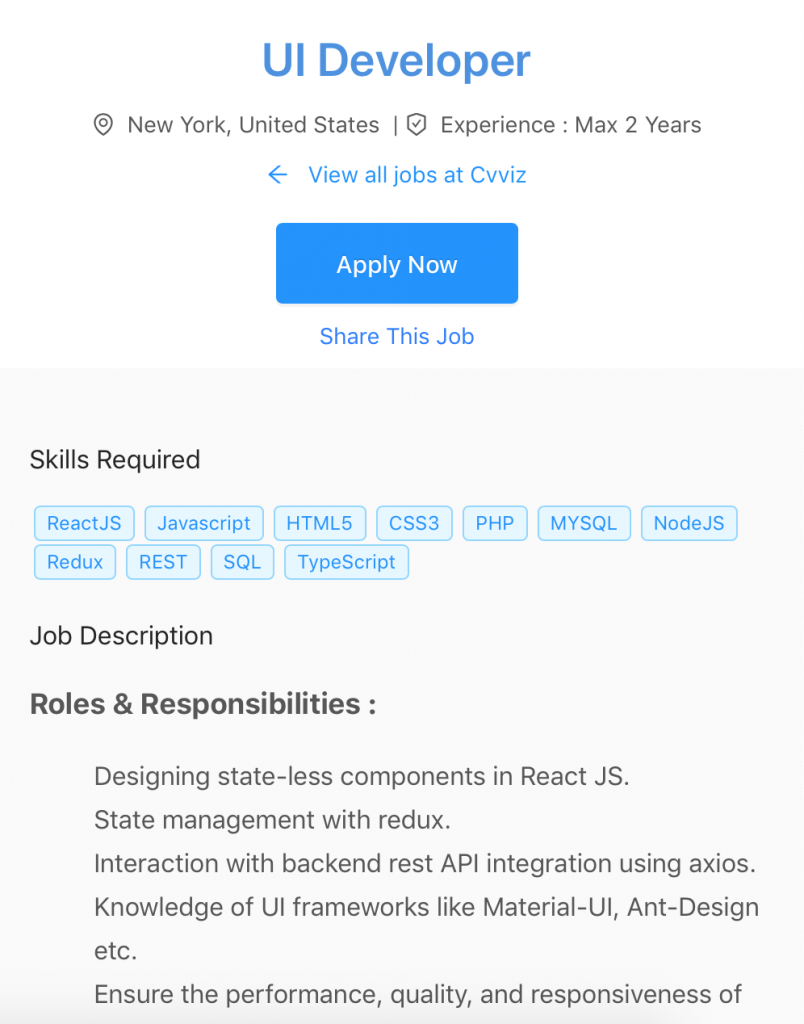804x1024 pixels.
Task: Select the Javascript skill tag
Action: (204, 523)
